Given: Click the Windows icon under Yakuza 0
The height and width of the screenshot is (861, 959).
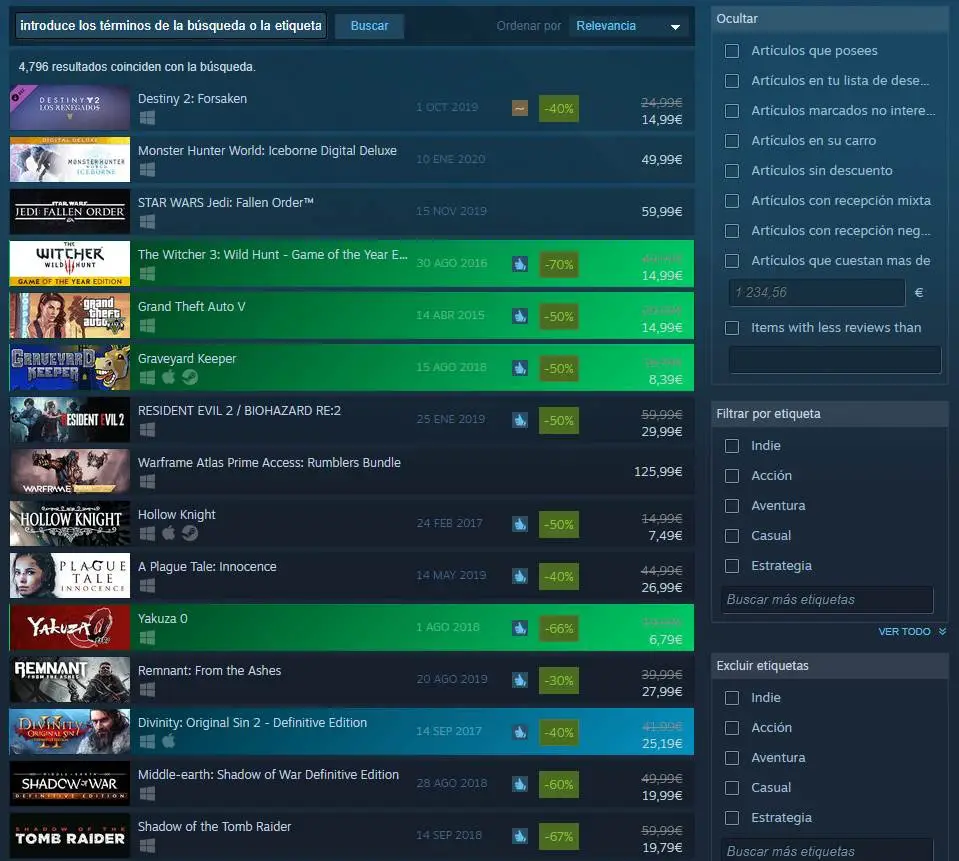Looking at the screenshot, I should [x=147, y=638].
